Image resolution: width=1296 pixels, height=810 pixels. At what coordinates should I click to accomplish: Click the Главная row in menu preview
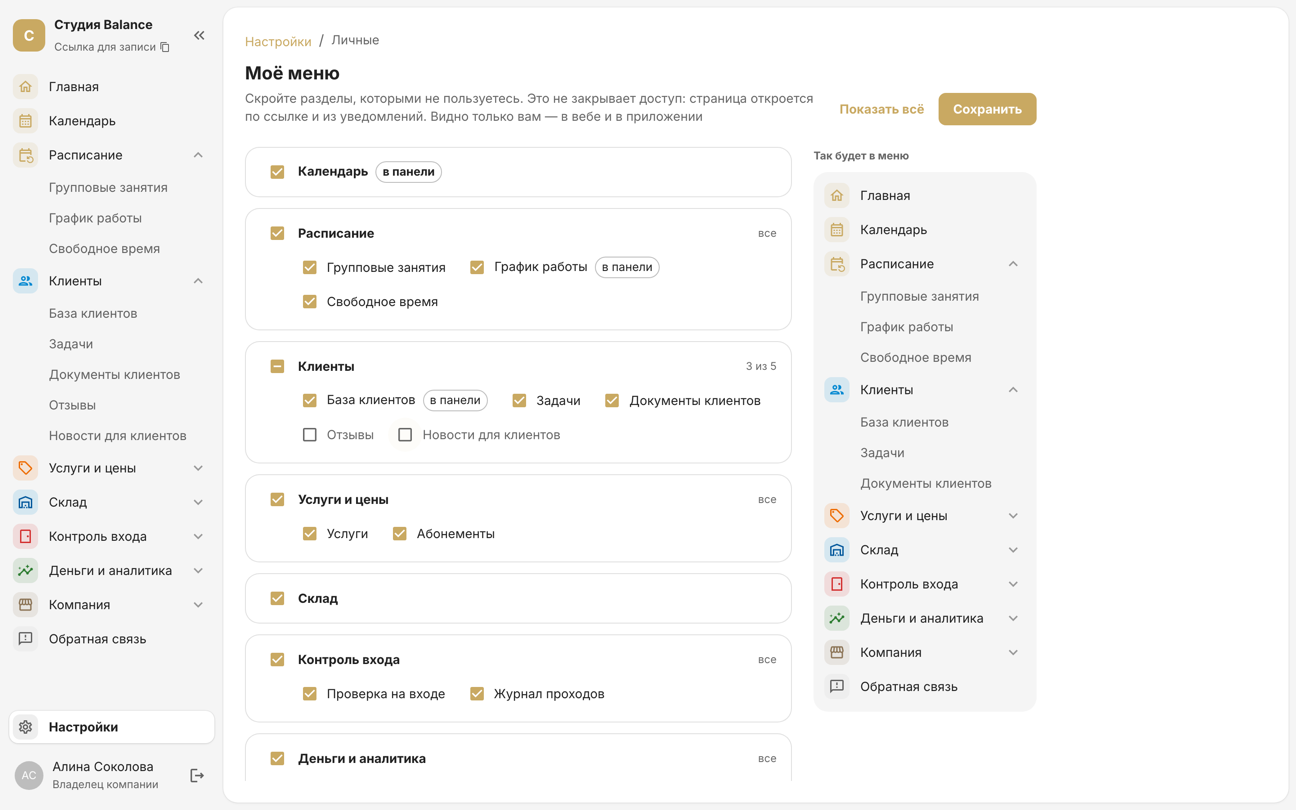(x=925, y=196)
